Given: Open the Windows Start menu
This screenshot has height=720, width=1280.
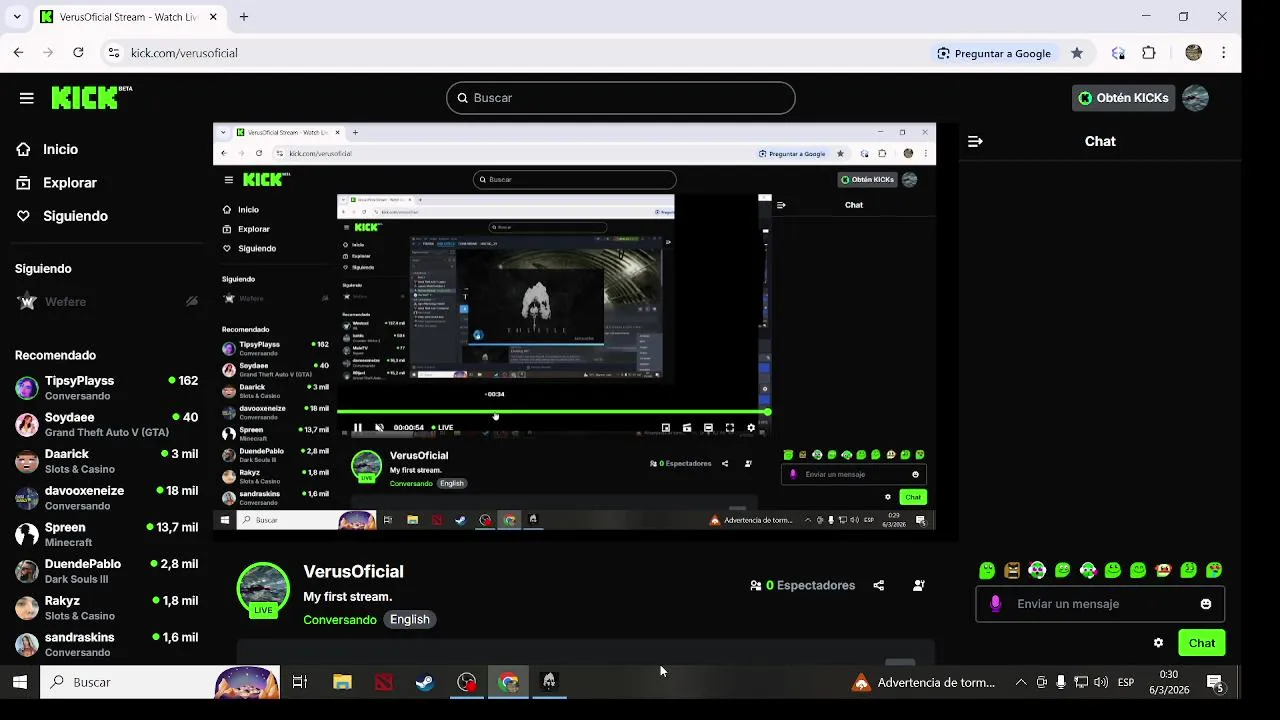Looking at the screenshot, I should 19,682.
